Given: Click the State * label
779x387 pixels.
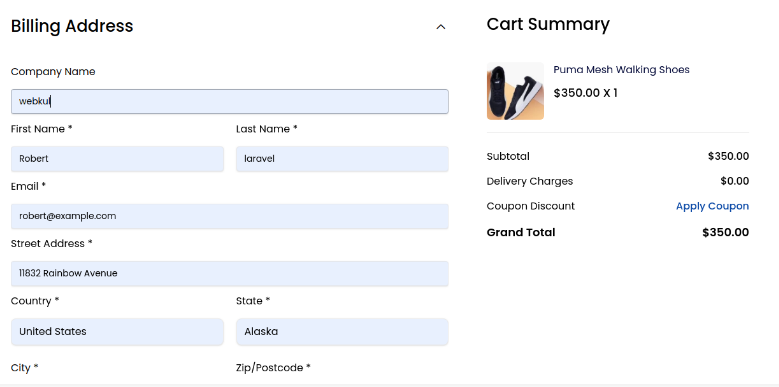Looking at the screenshot, I should [x=253, y=301].
